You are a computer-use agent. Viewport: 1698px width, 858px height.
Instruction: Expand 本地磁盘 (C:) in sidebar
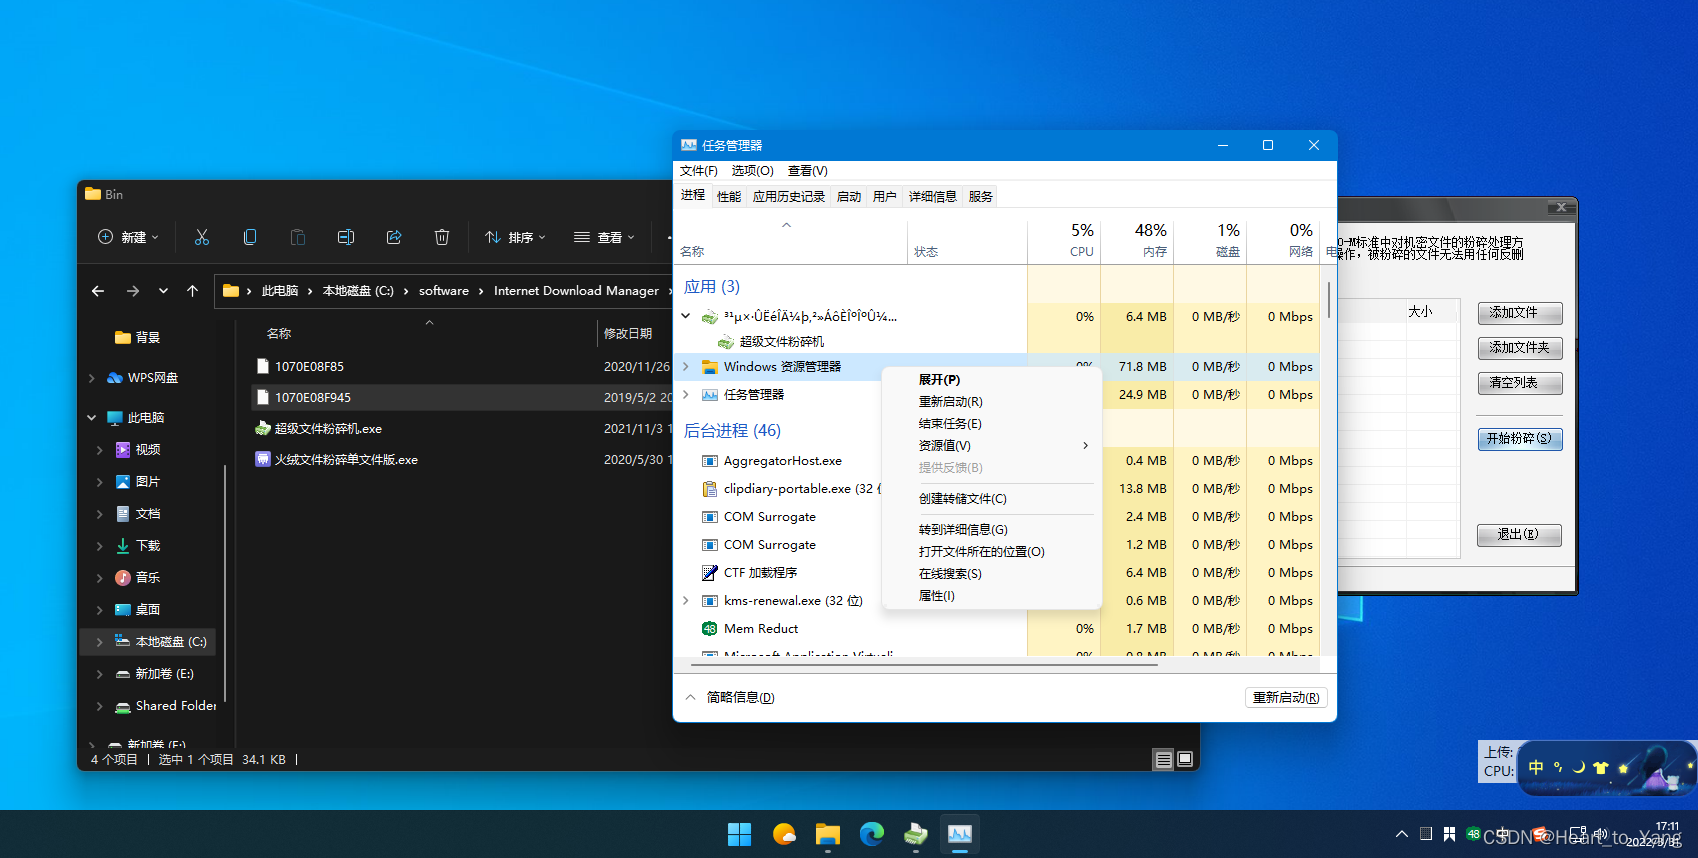tap(99, 642)
